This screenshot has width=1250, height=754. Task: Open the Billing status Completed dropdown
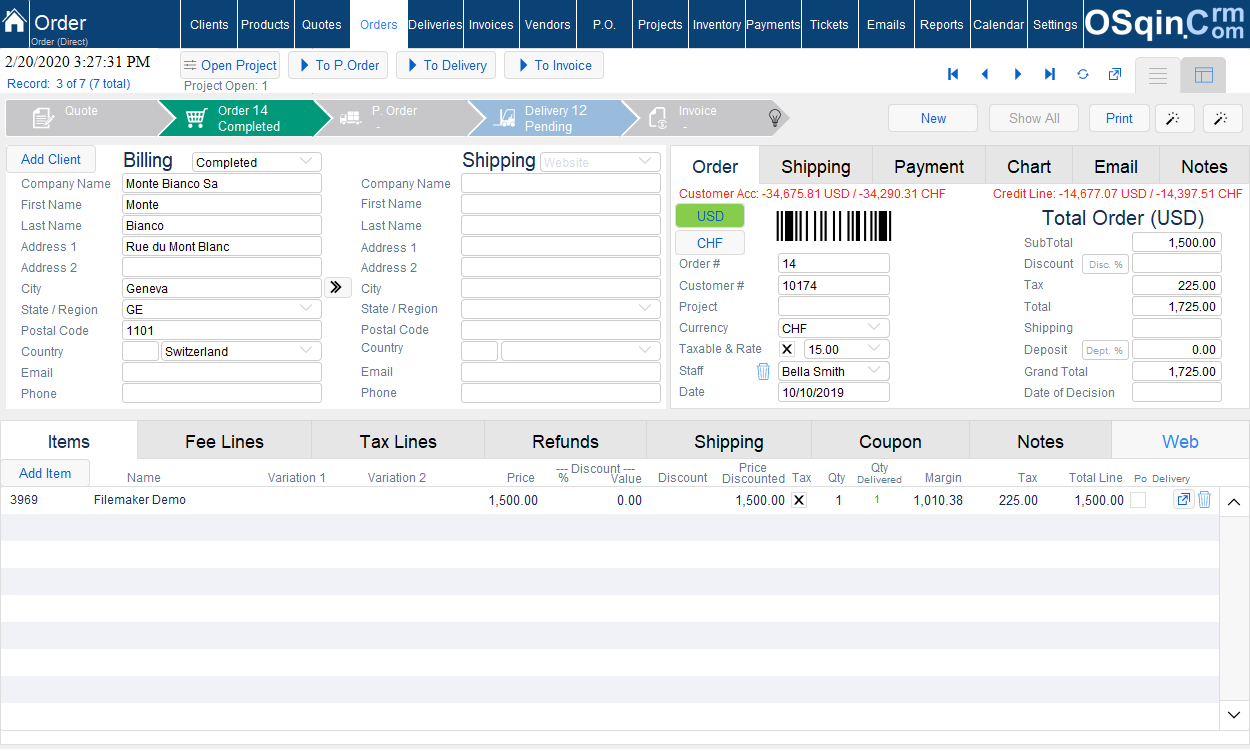pos(257,162)
